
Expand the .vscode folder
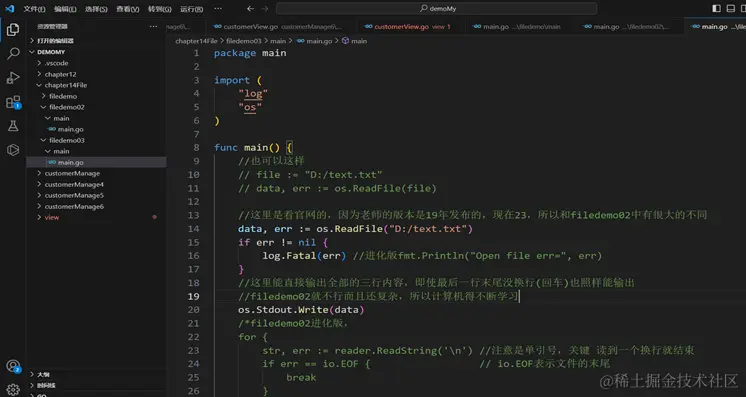pyautogui.click(x=96, y=63)
